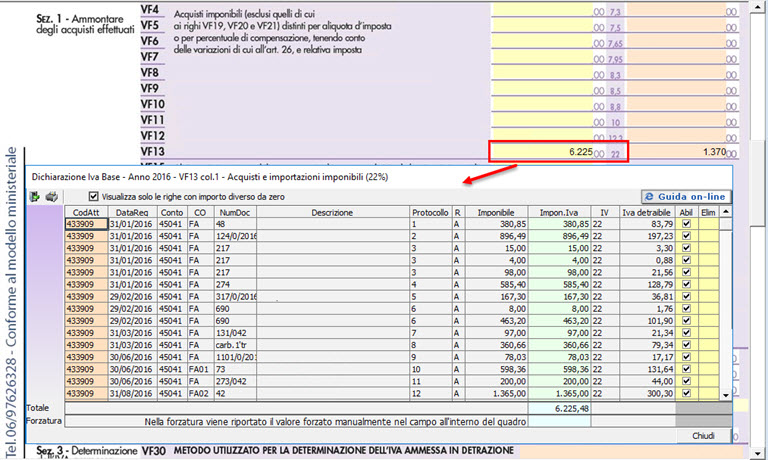Viewport: 768px width, 460px height.
Task: Click the VF13 imponibile field showing 6.225
Action: (542, 152)
